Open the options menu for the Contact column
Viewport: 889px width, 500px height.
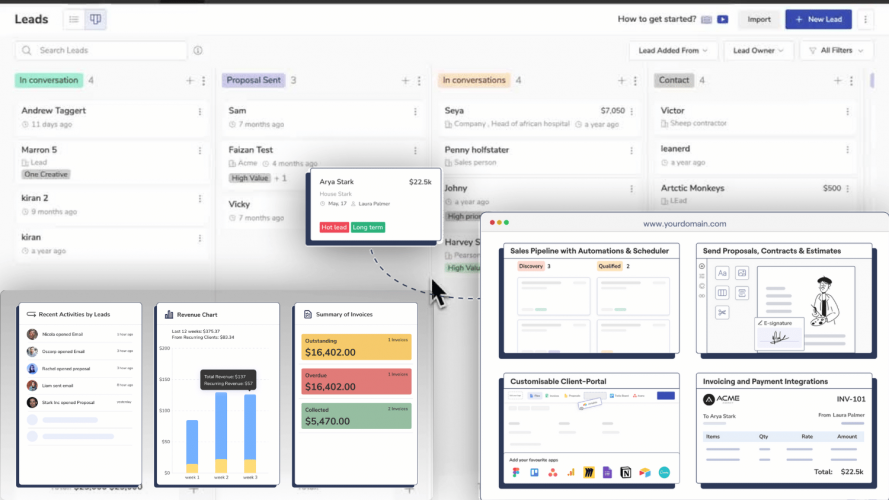point(851,80)
